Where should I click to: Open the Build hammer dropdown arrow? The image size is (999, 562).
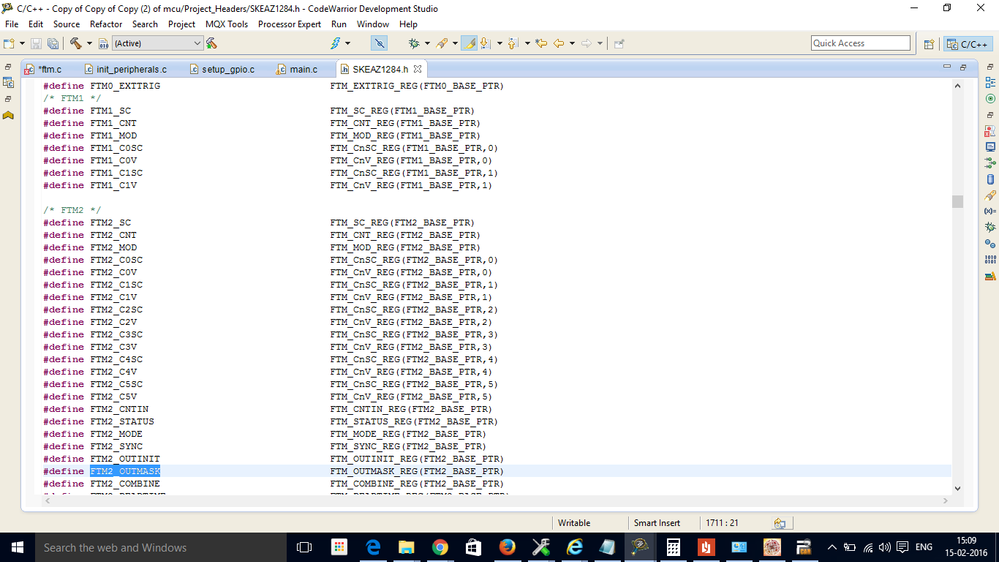pos(89,43)
